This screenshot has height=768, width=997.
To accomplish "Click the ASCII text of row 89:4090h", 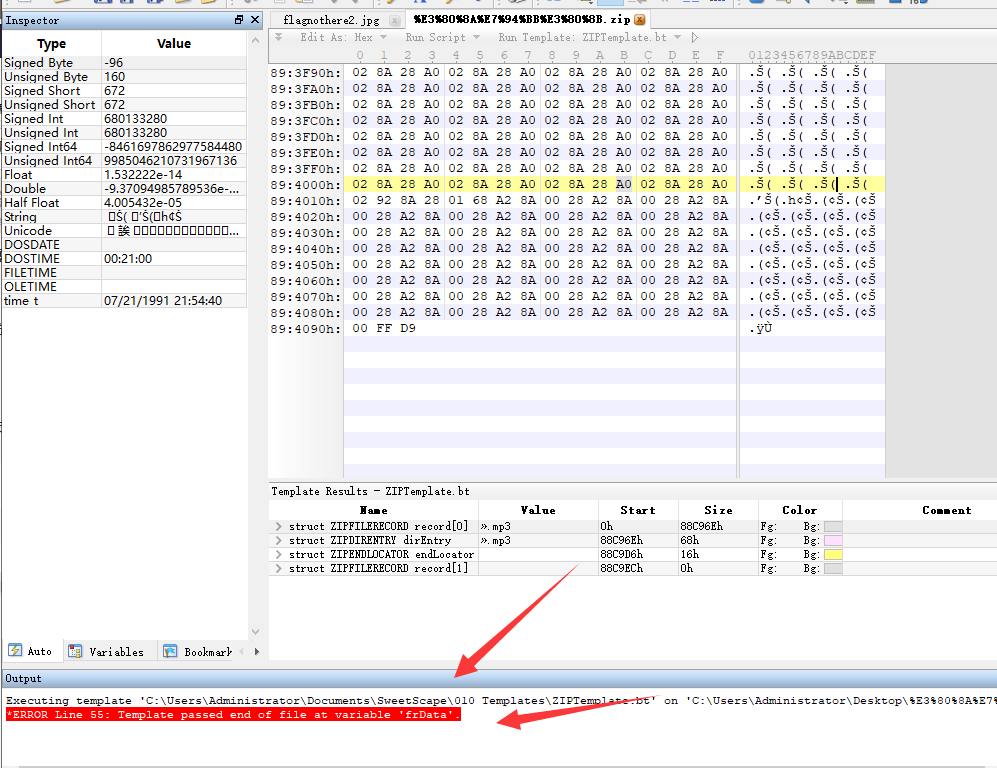I will click(x=760, y=328).
